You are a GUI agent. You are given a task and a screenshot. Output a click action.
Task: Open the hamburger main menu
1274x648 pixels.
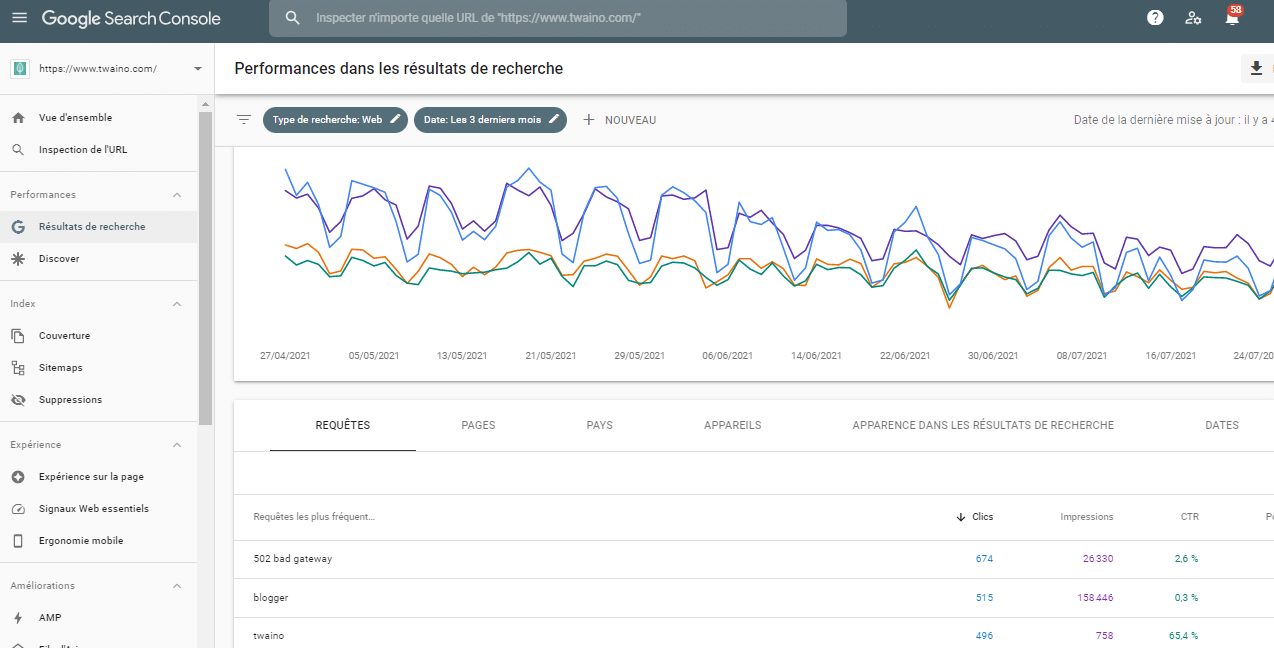point(20,18)
